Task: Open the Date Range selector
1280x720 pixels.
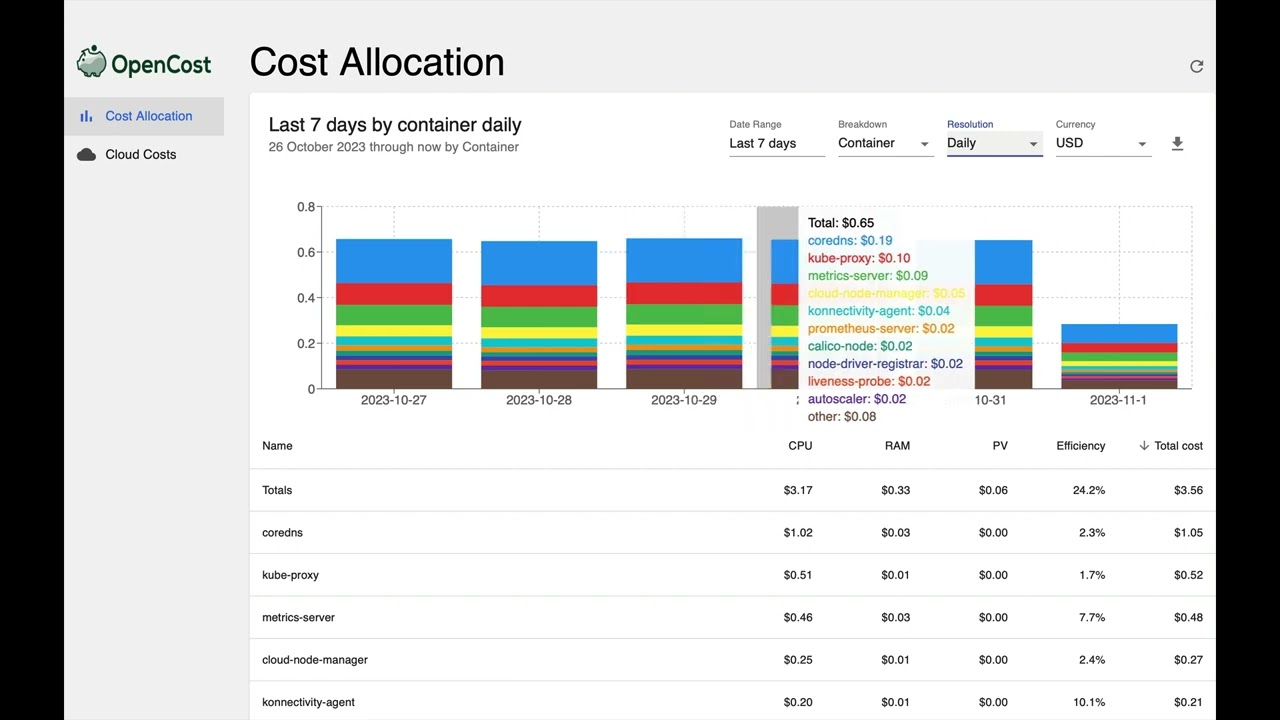Action: [777, 143]
